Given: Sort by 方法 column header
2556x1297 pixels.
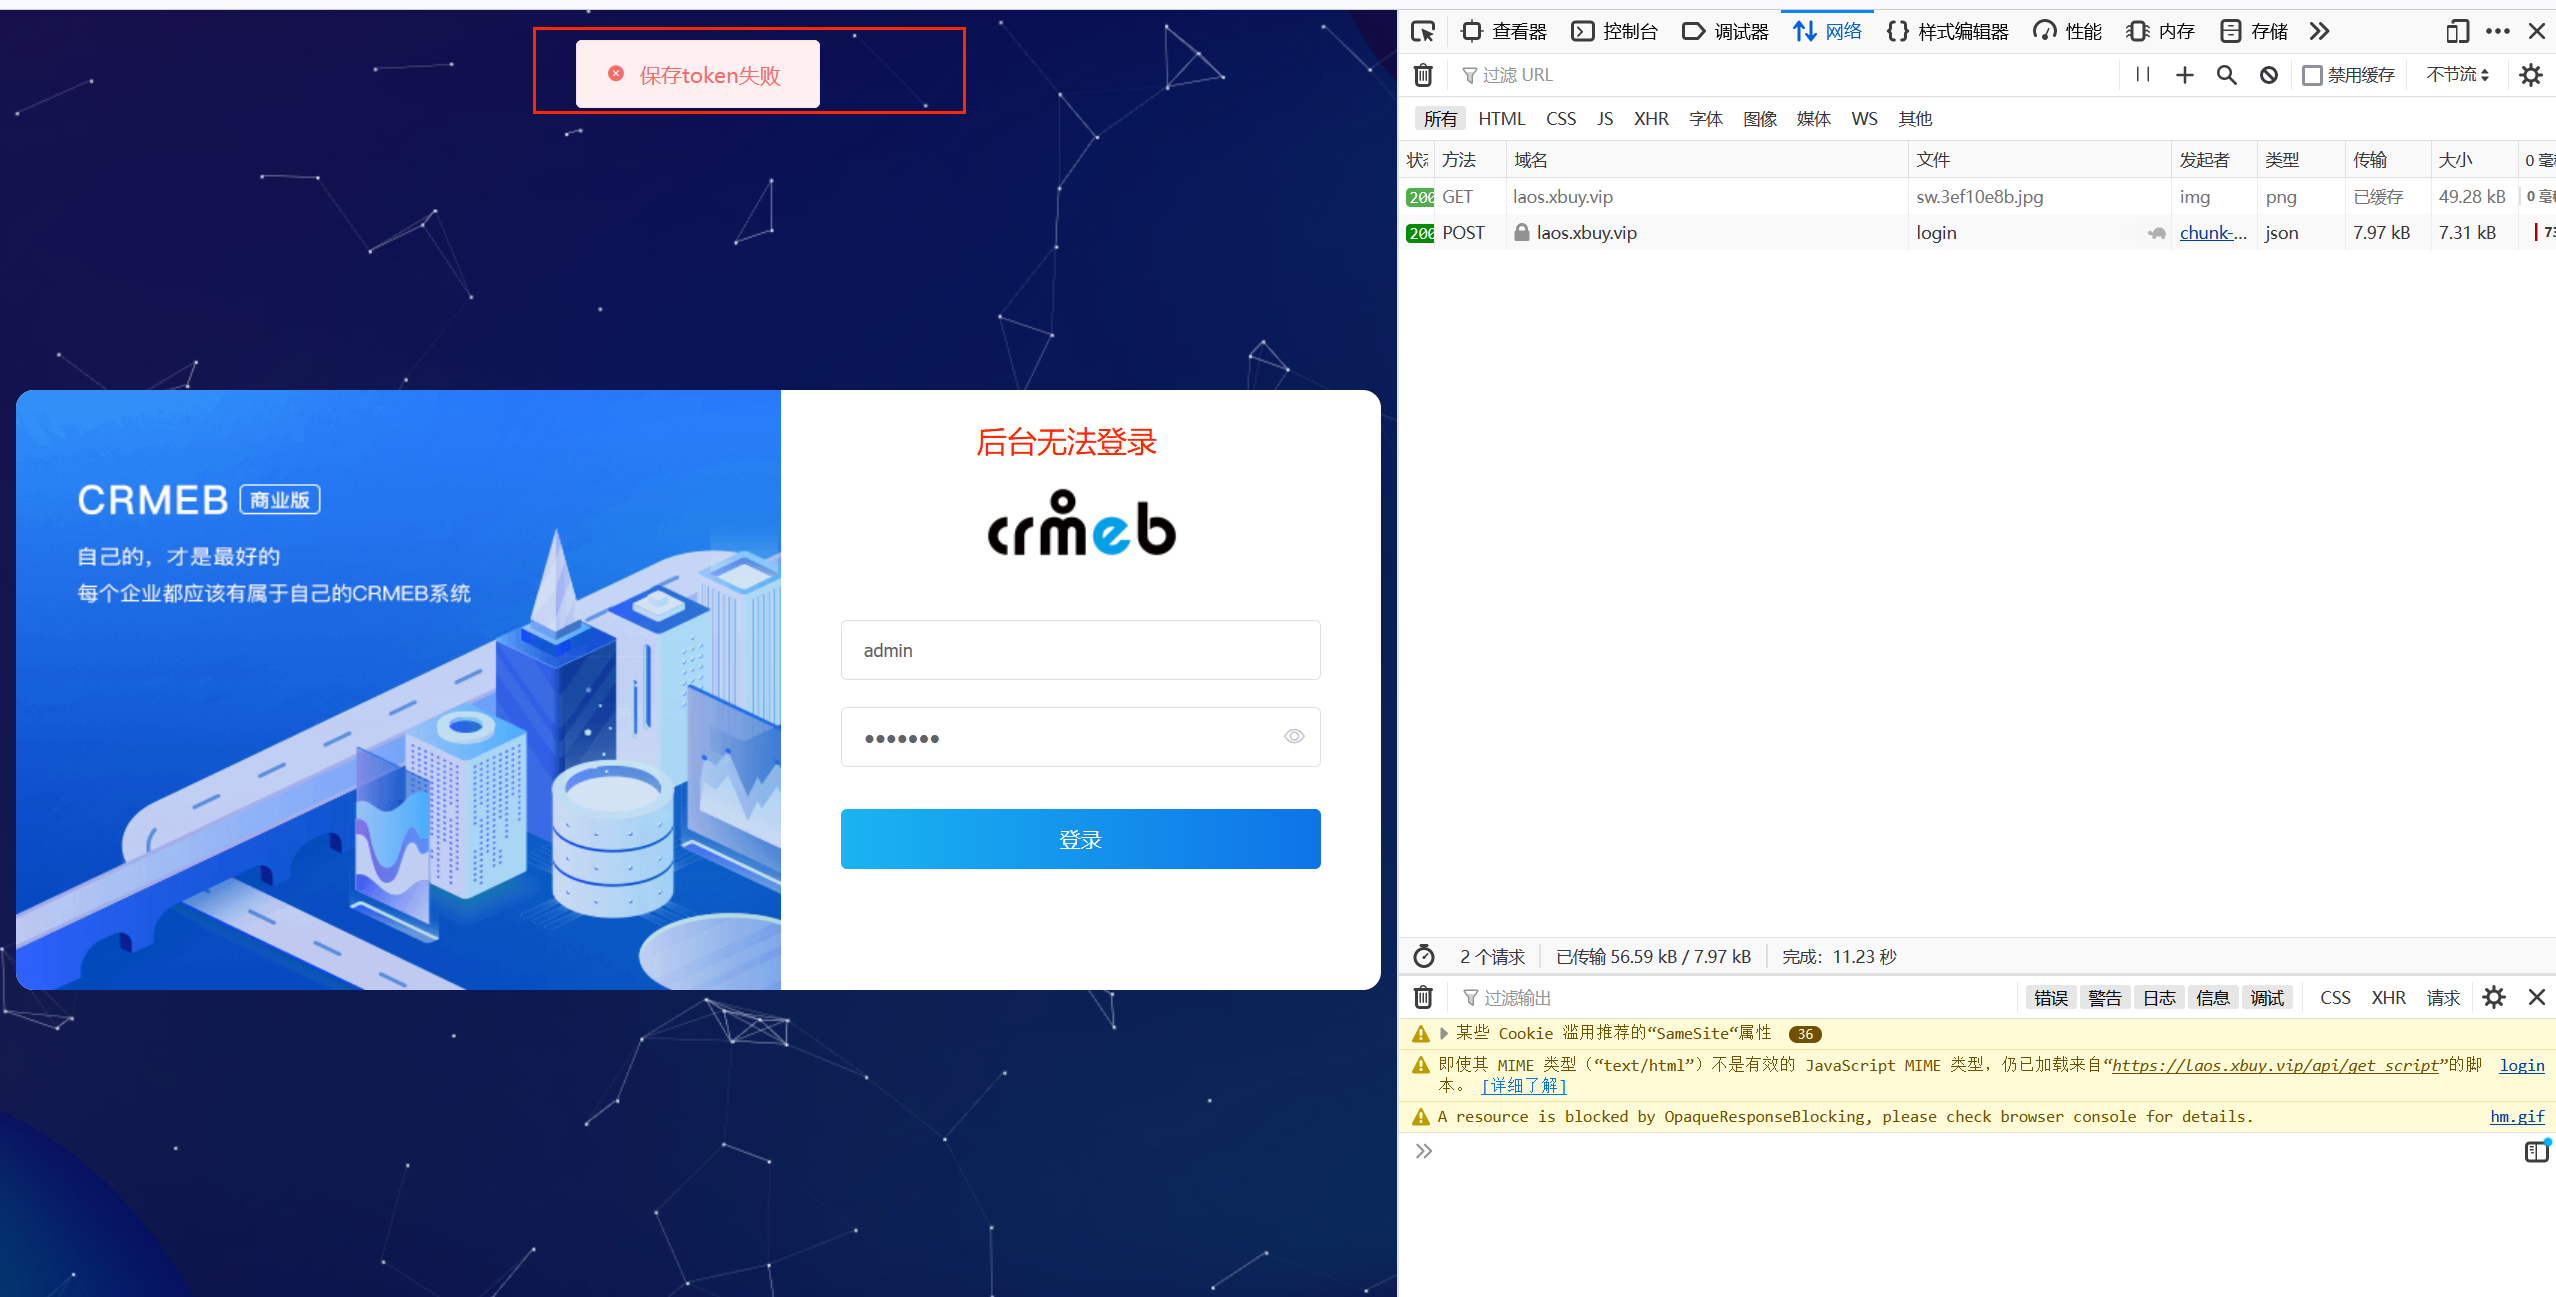Looking at the screenshot, I should pyautogui.click(x=1470, y=160).
